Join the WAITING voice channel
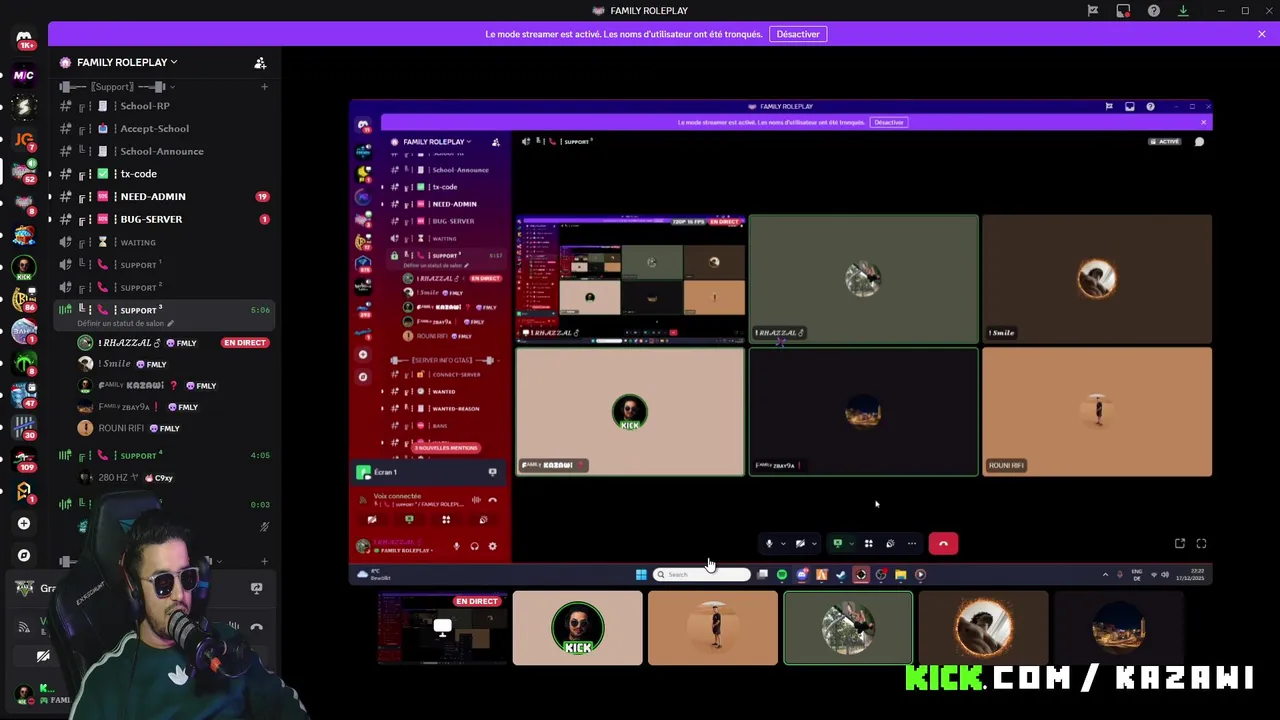 pos(165,242)
